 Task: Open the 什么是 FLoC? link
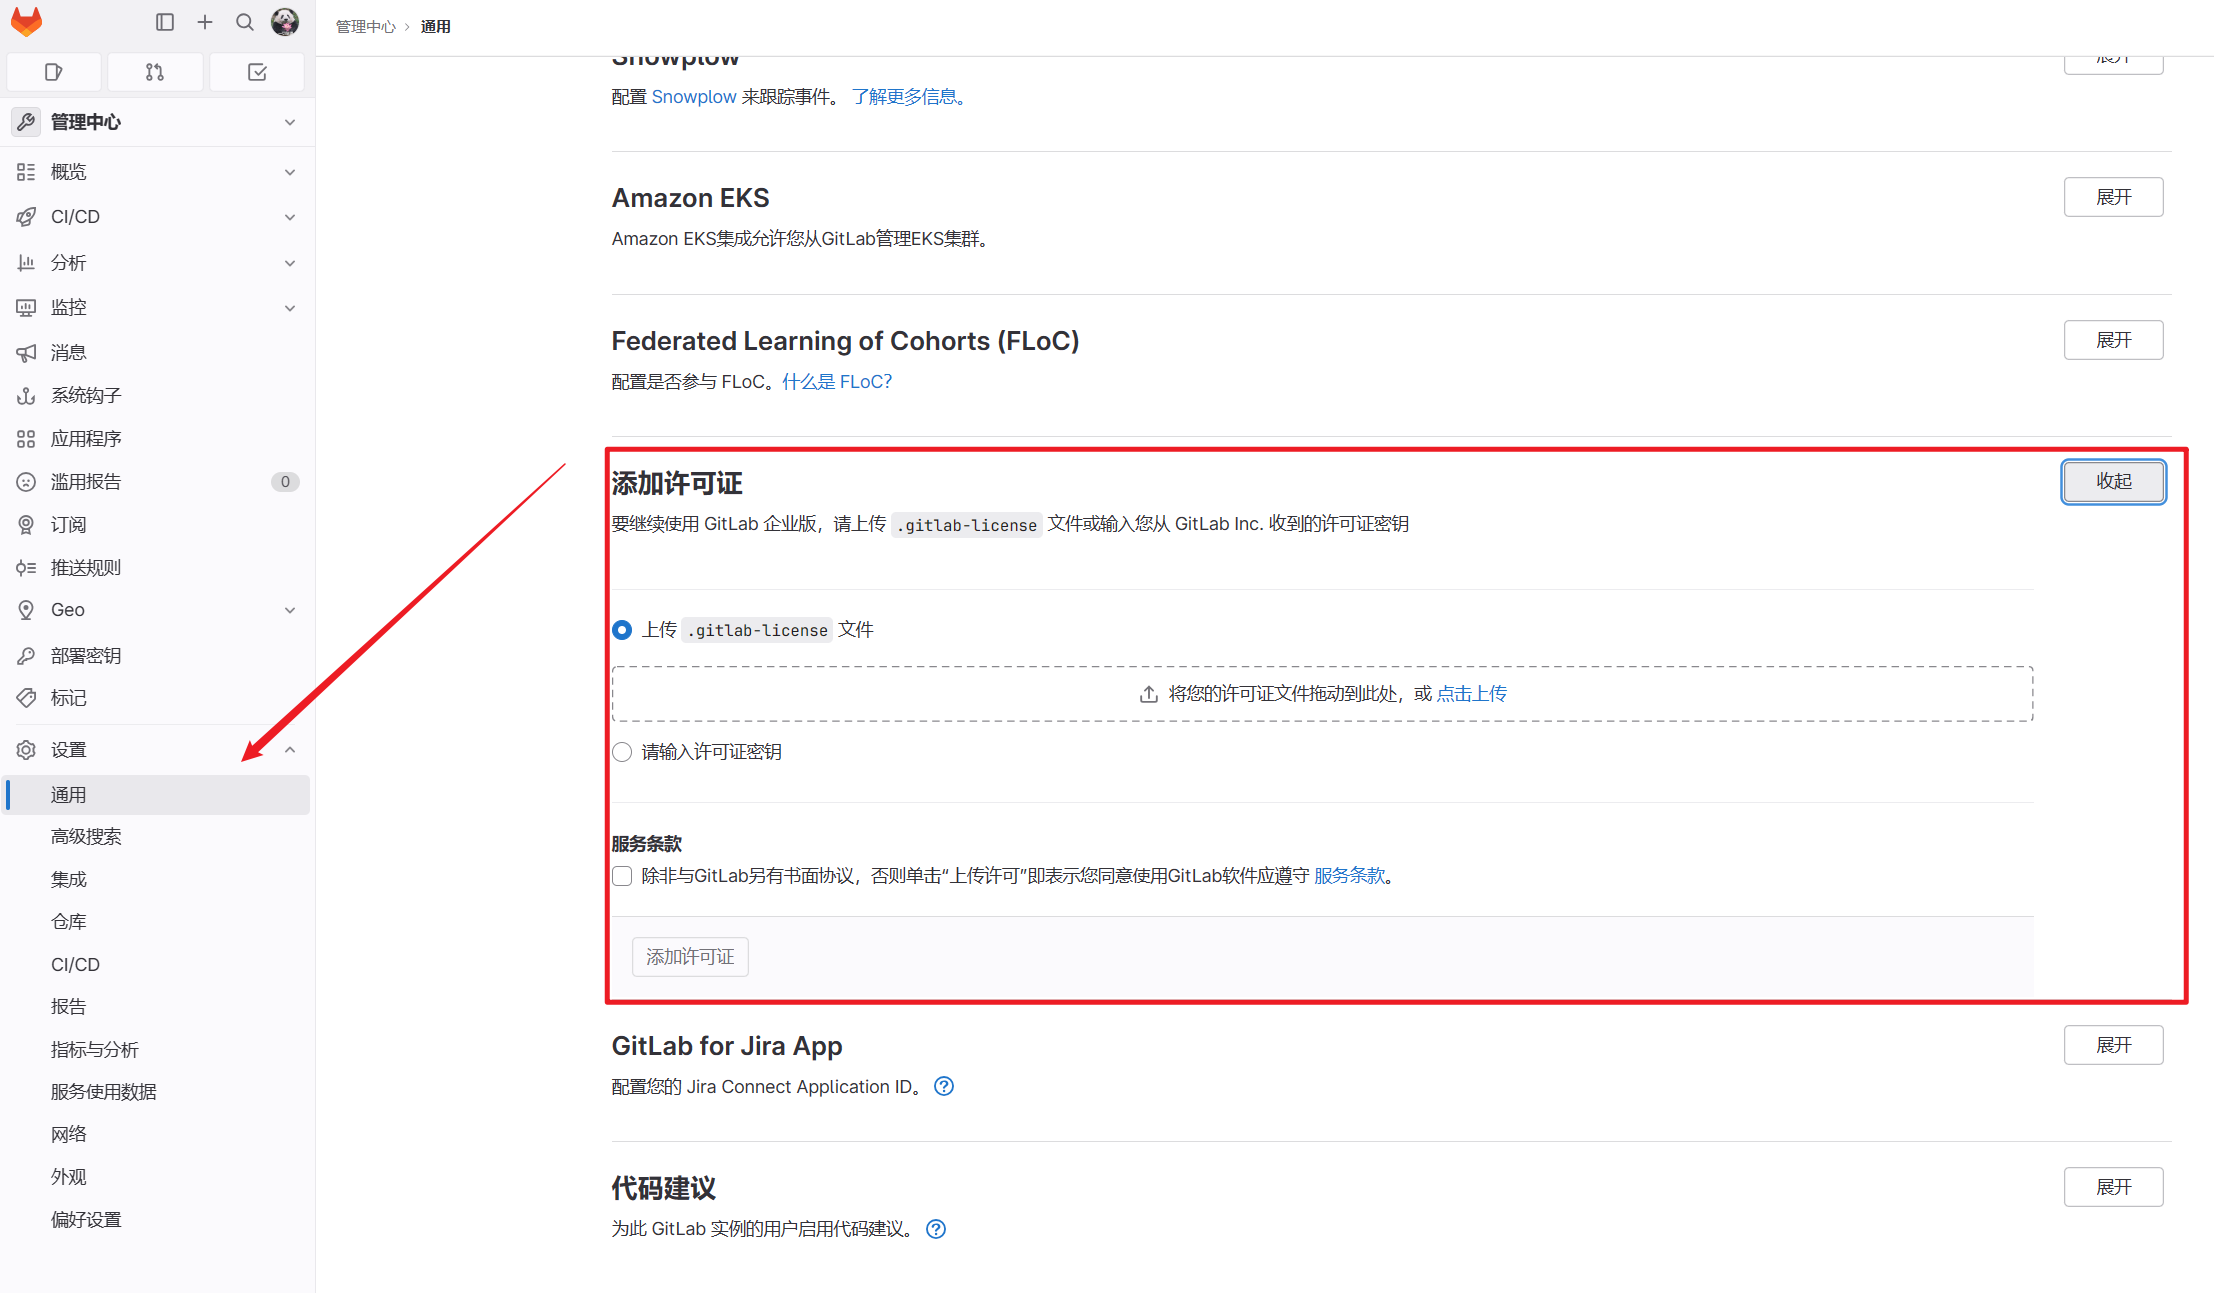(837, 382)
